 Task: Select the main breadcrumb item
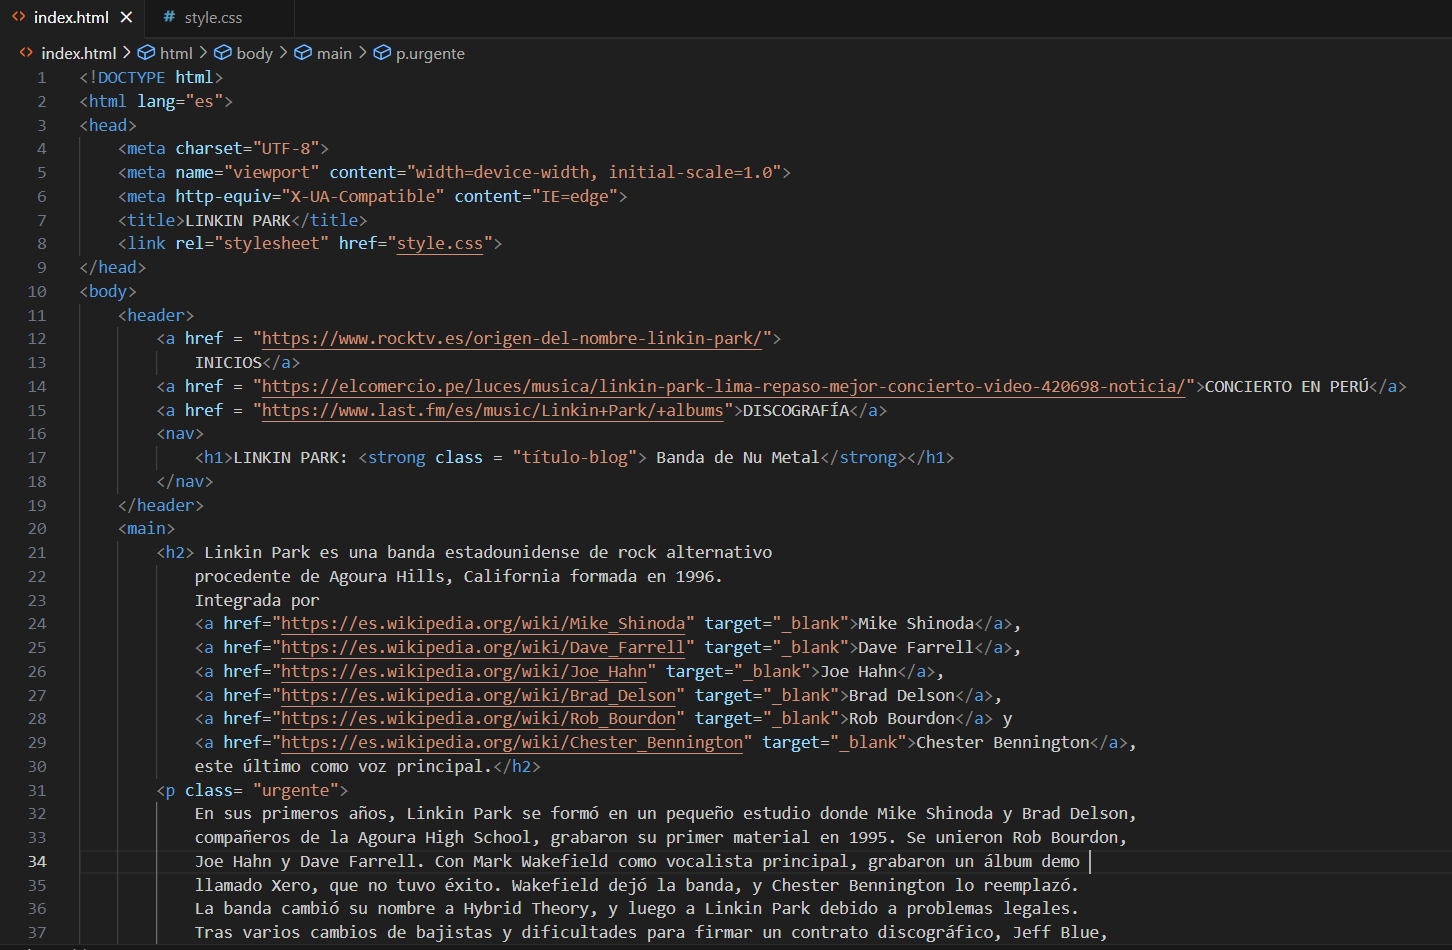tap(334, 53)
